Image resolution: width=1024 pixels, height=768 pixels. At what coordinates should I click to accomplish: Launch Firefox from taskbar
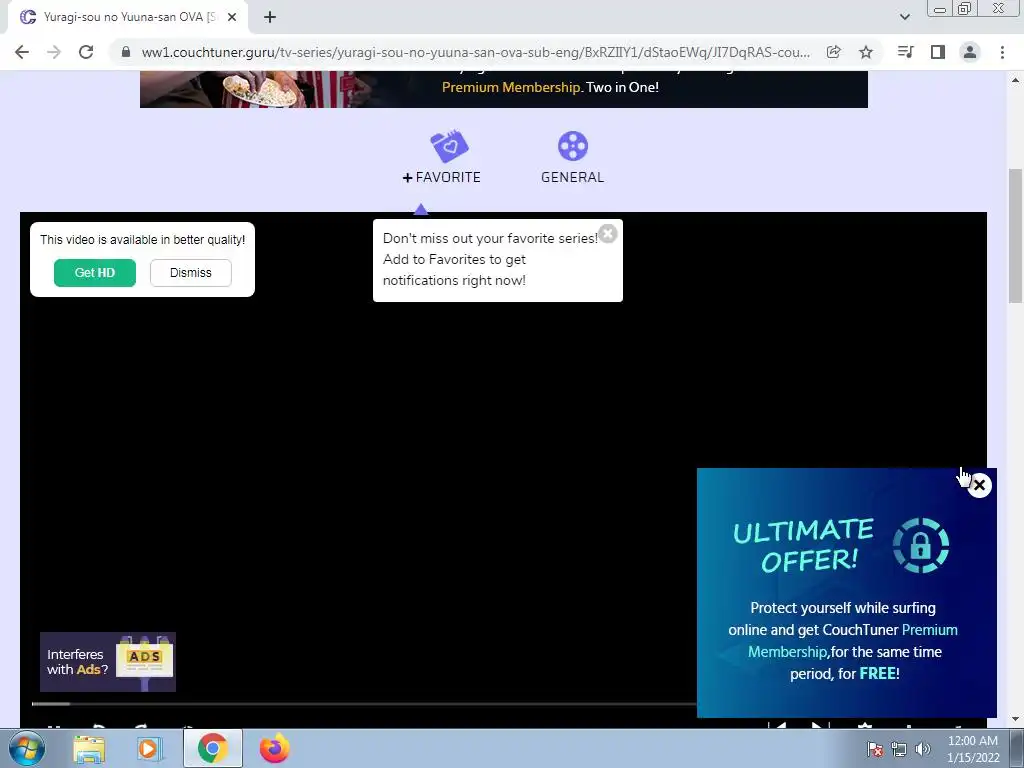[x=274, y=749]
